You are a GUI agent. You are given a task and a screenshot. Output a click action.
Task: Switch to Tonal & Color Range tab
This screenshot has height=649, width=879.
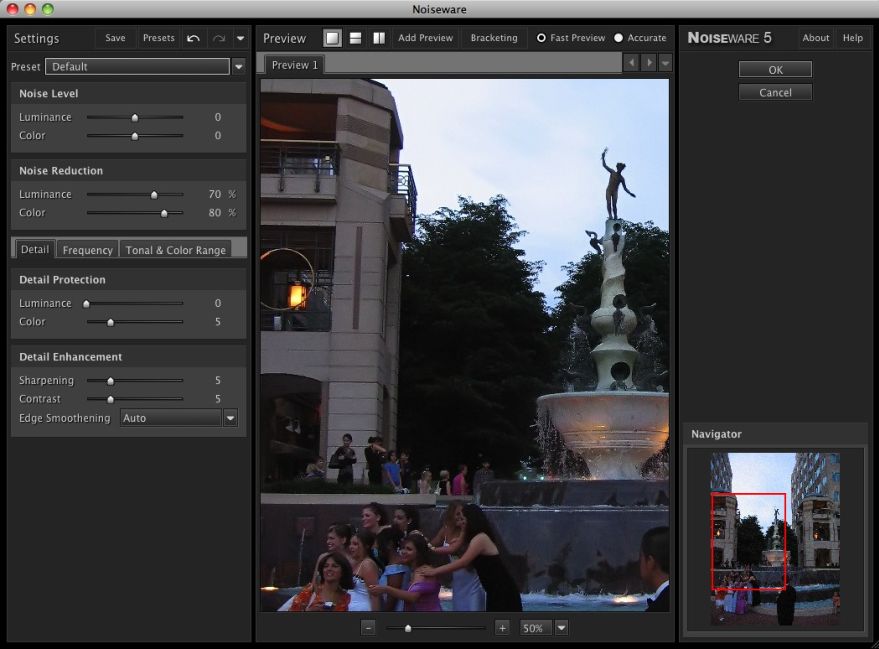tap(175, 250)
